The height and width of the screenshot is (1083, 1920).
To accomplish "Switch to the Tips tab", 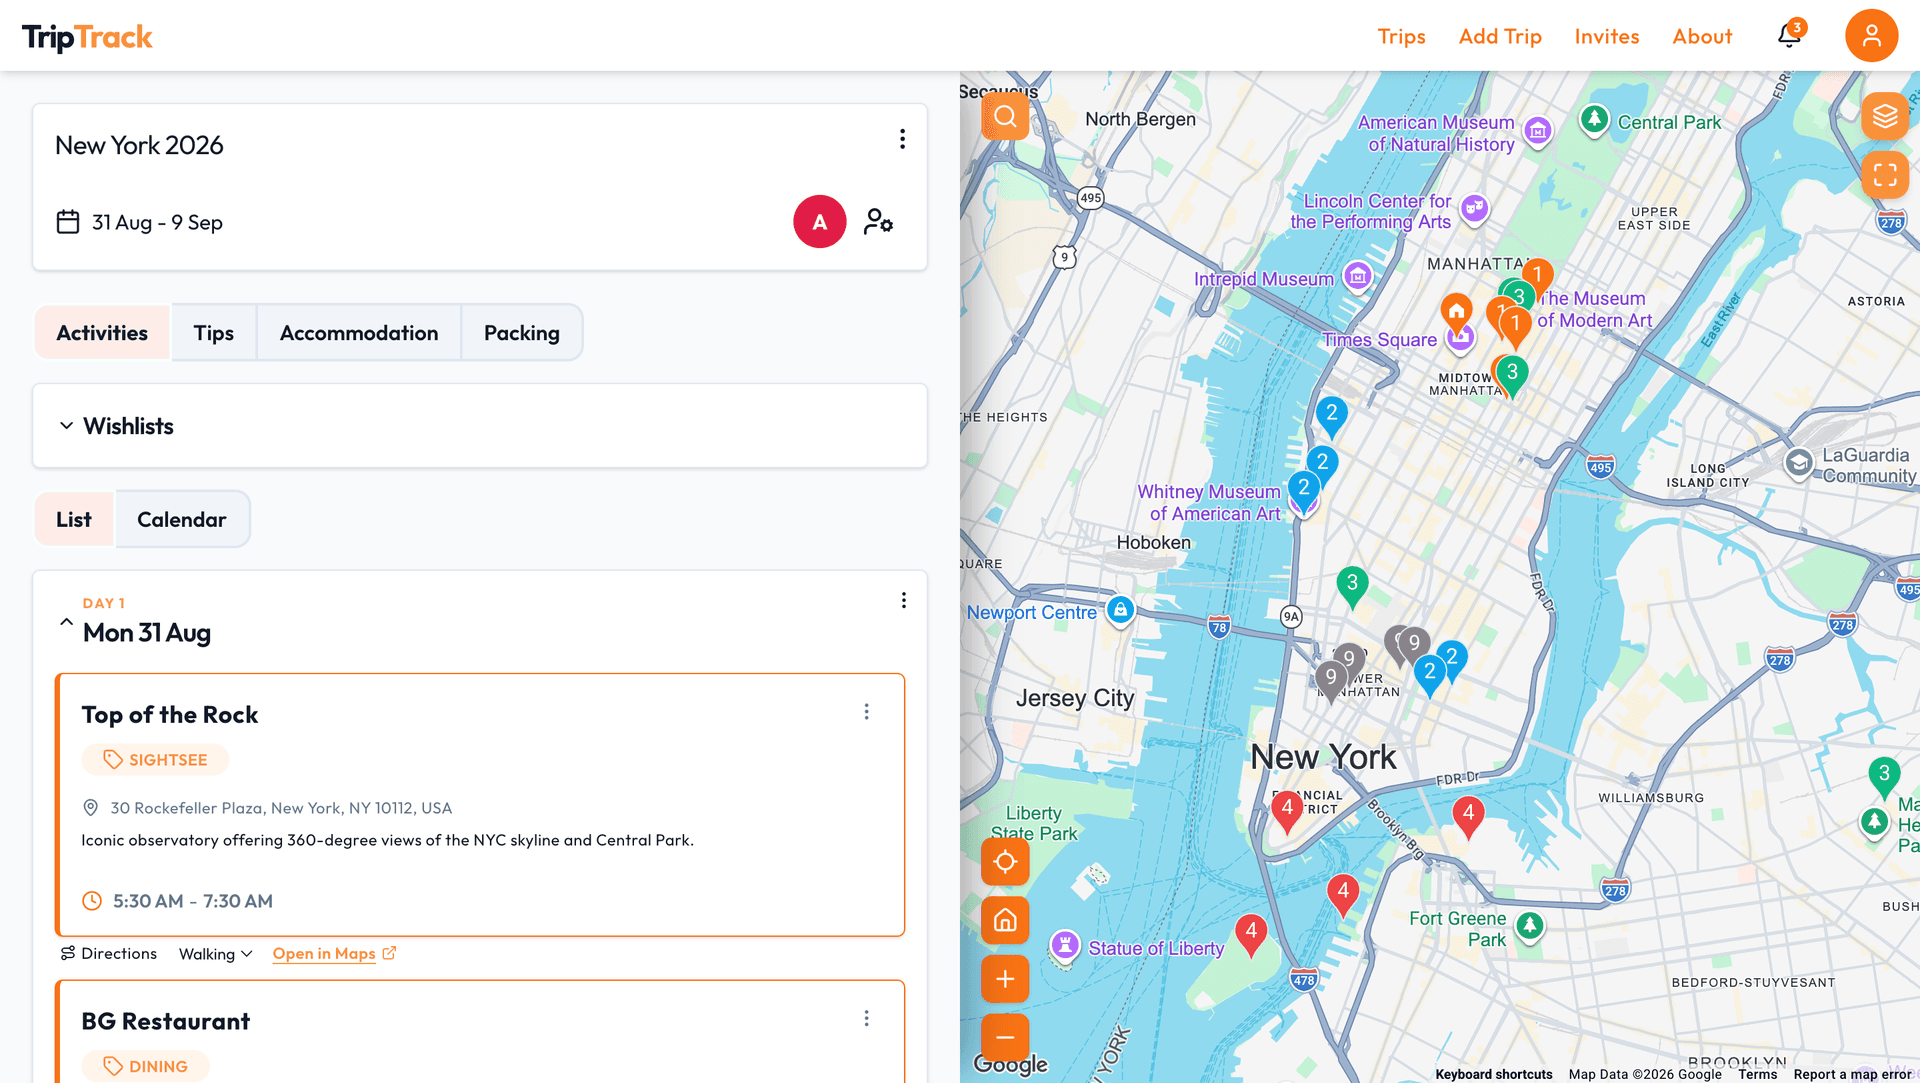I will coord(214,333).
